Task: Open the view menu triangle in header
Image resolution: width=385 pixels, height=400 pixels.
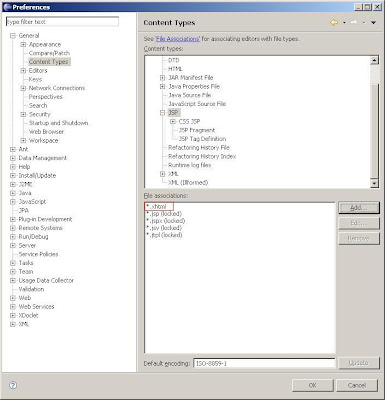Action: (x=373, y=23)
